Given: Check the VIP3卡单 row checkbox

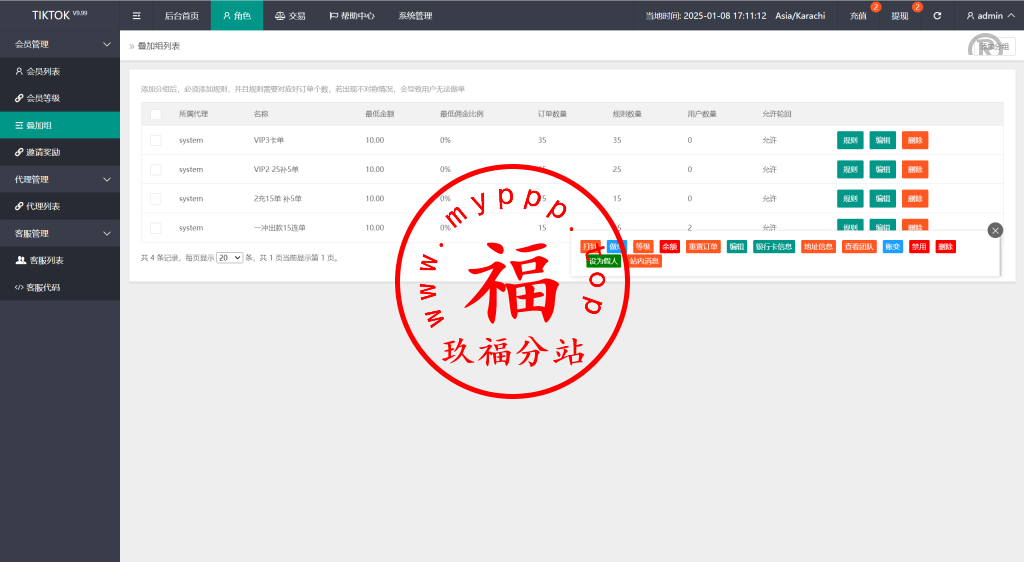Looking at the screenshot, I should [155, 140].
